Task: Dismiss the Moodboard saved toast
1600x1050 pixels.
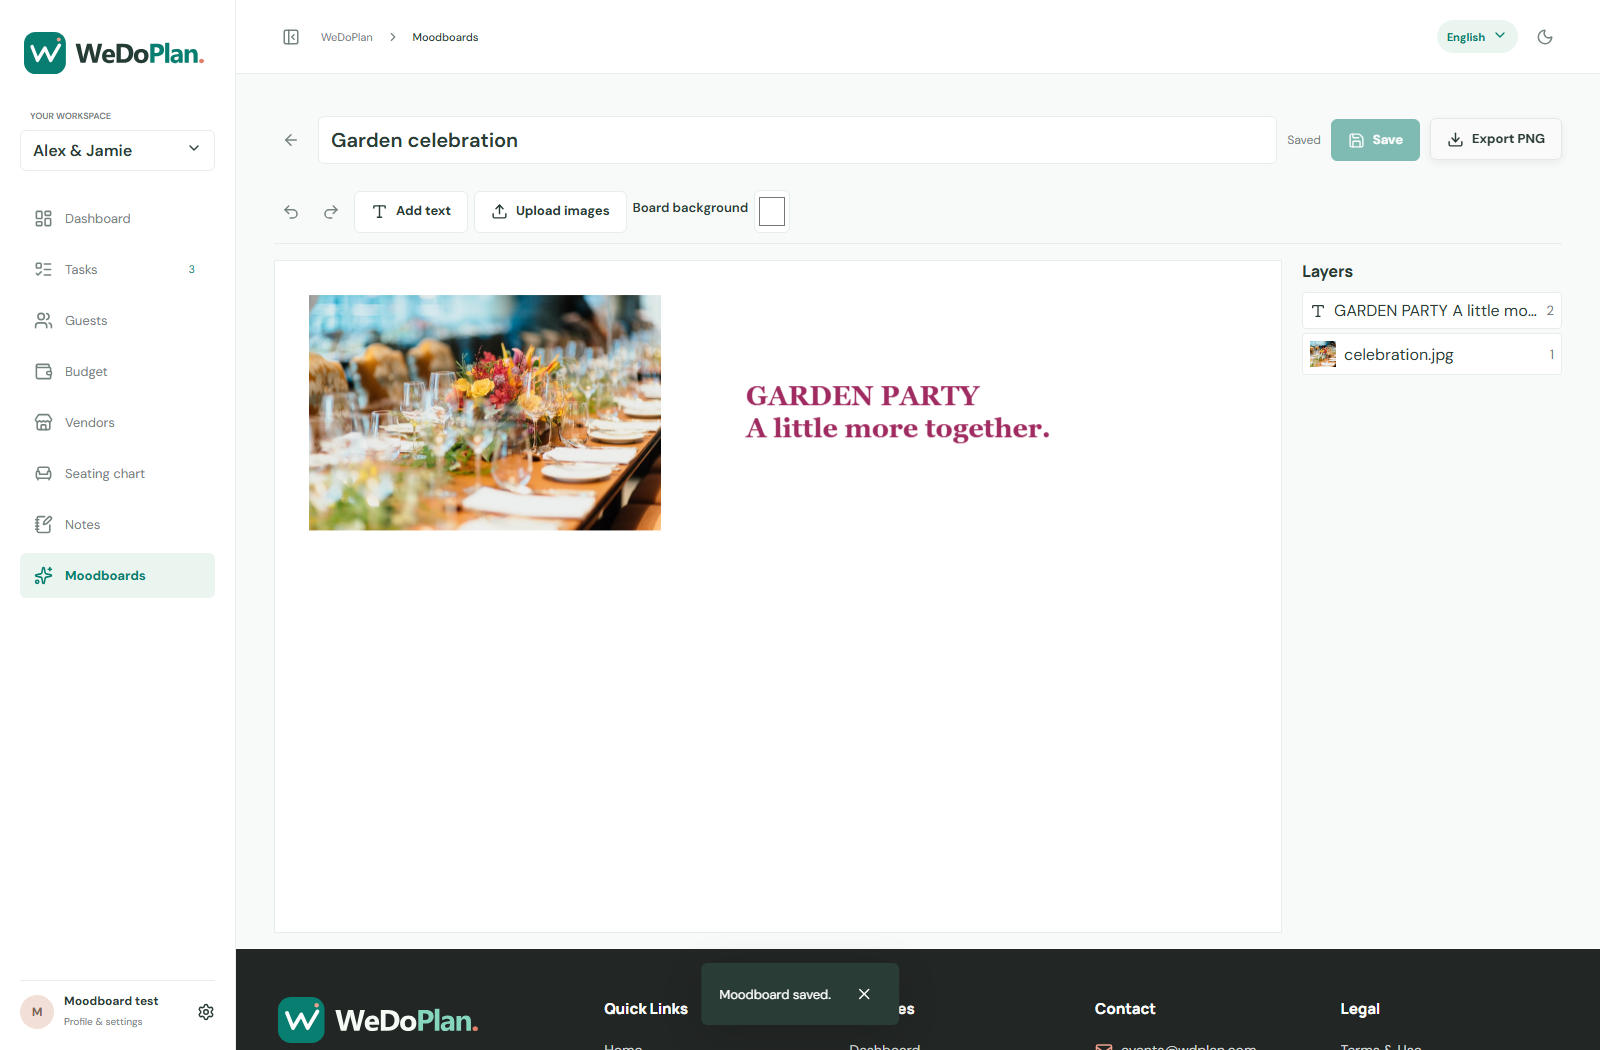Action: [864, 994]
